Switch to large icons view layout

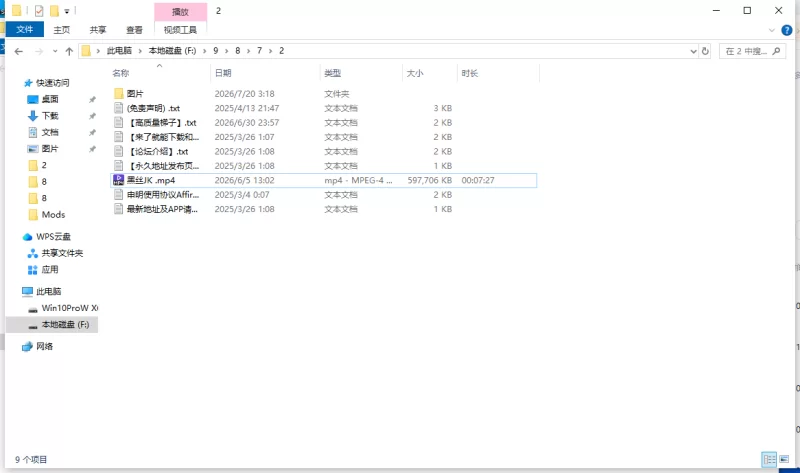(x=784, y=459)
